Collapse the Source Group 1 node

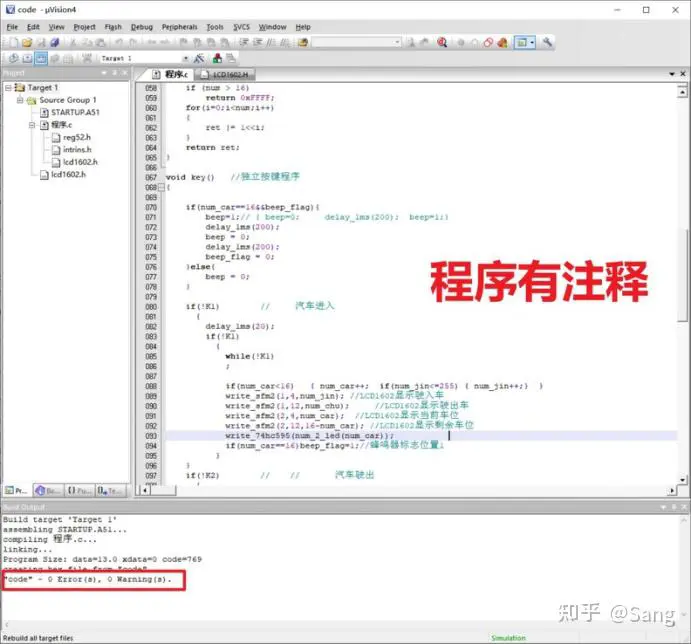pos(20,100)
